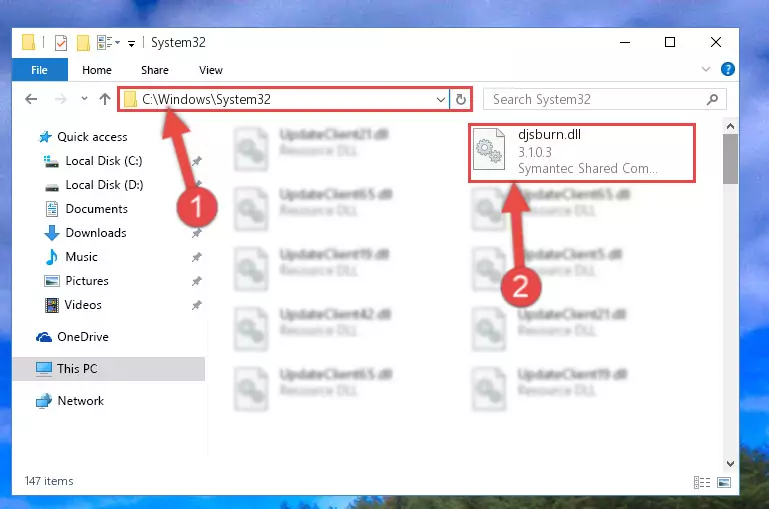The image size is (769, 509).
Task: Click the New folder icon in quick access toolbar
Action: [83, 43]
